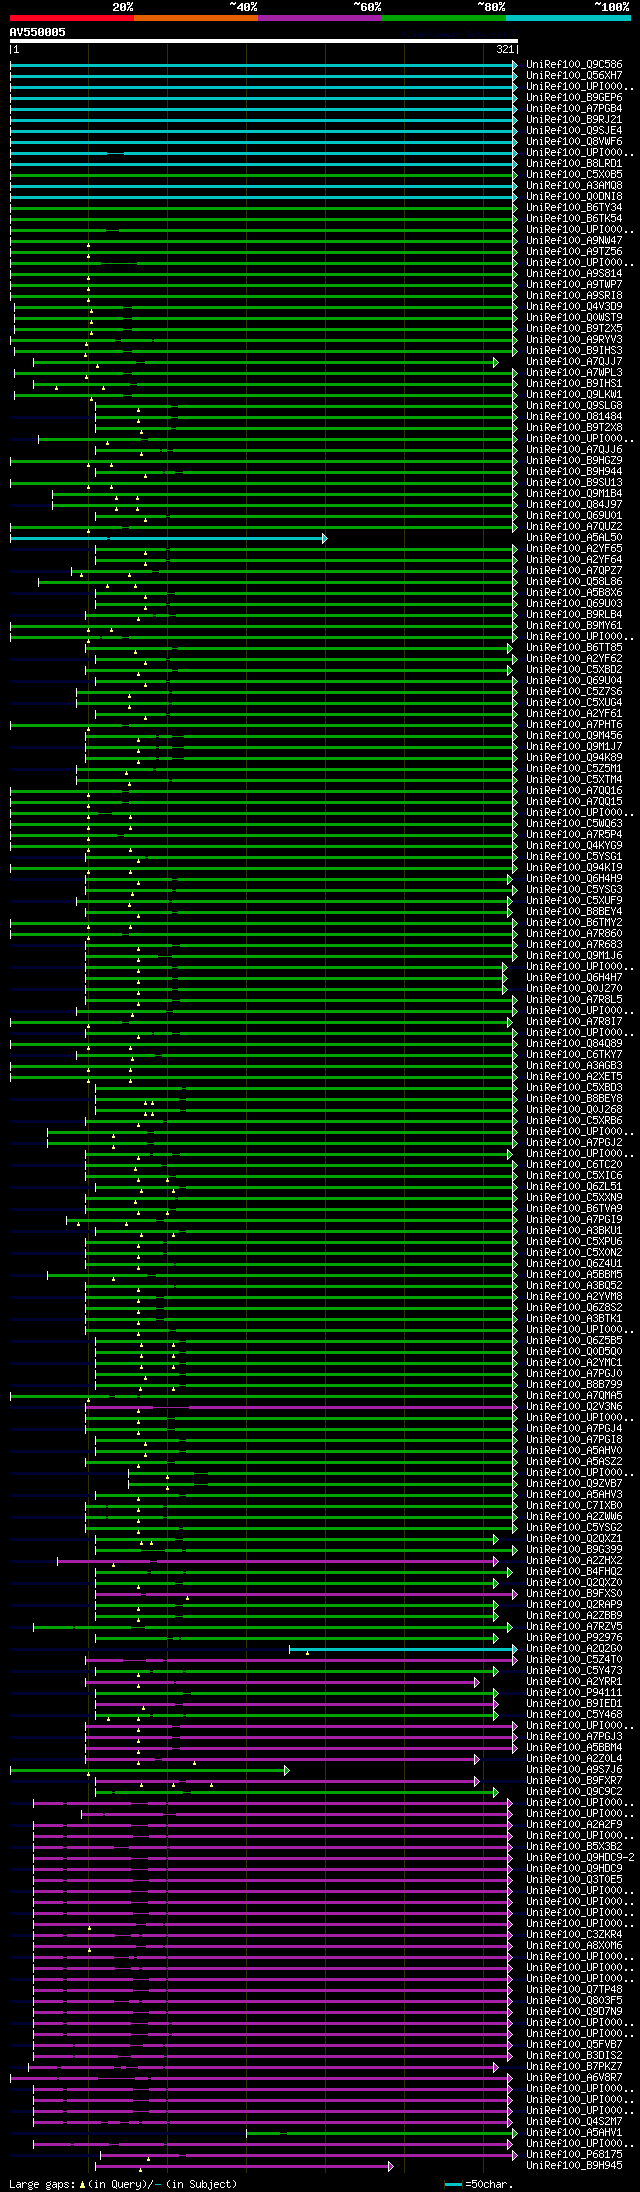Open hit UniRef100_B9GEP6
The height and width of the screenshot is (2192, 640).
(x=574, y=98)
